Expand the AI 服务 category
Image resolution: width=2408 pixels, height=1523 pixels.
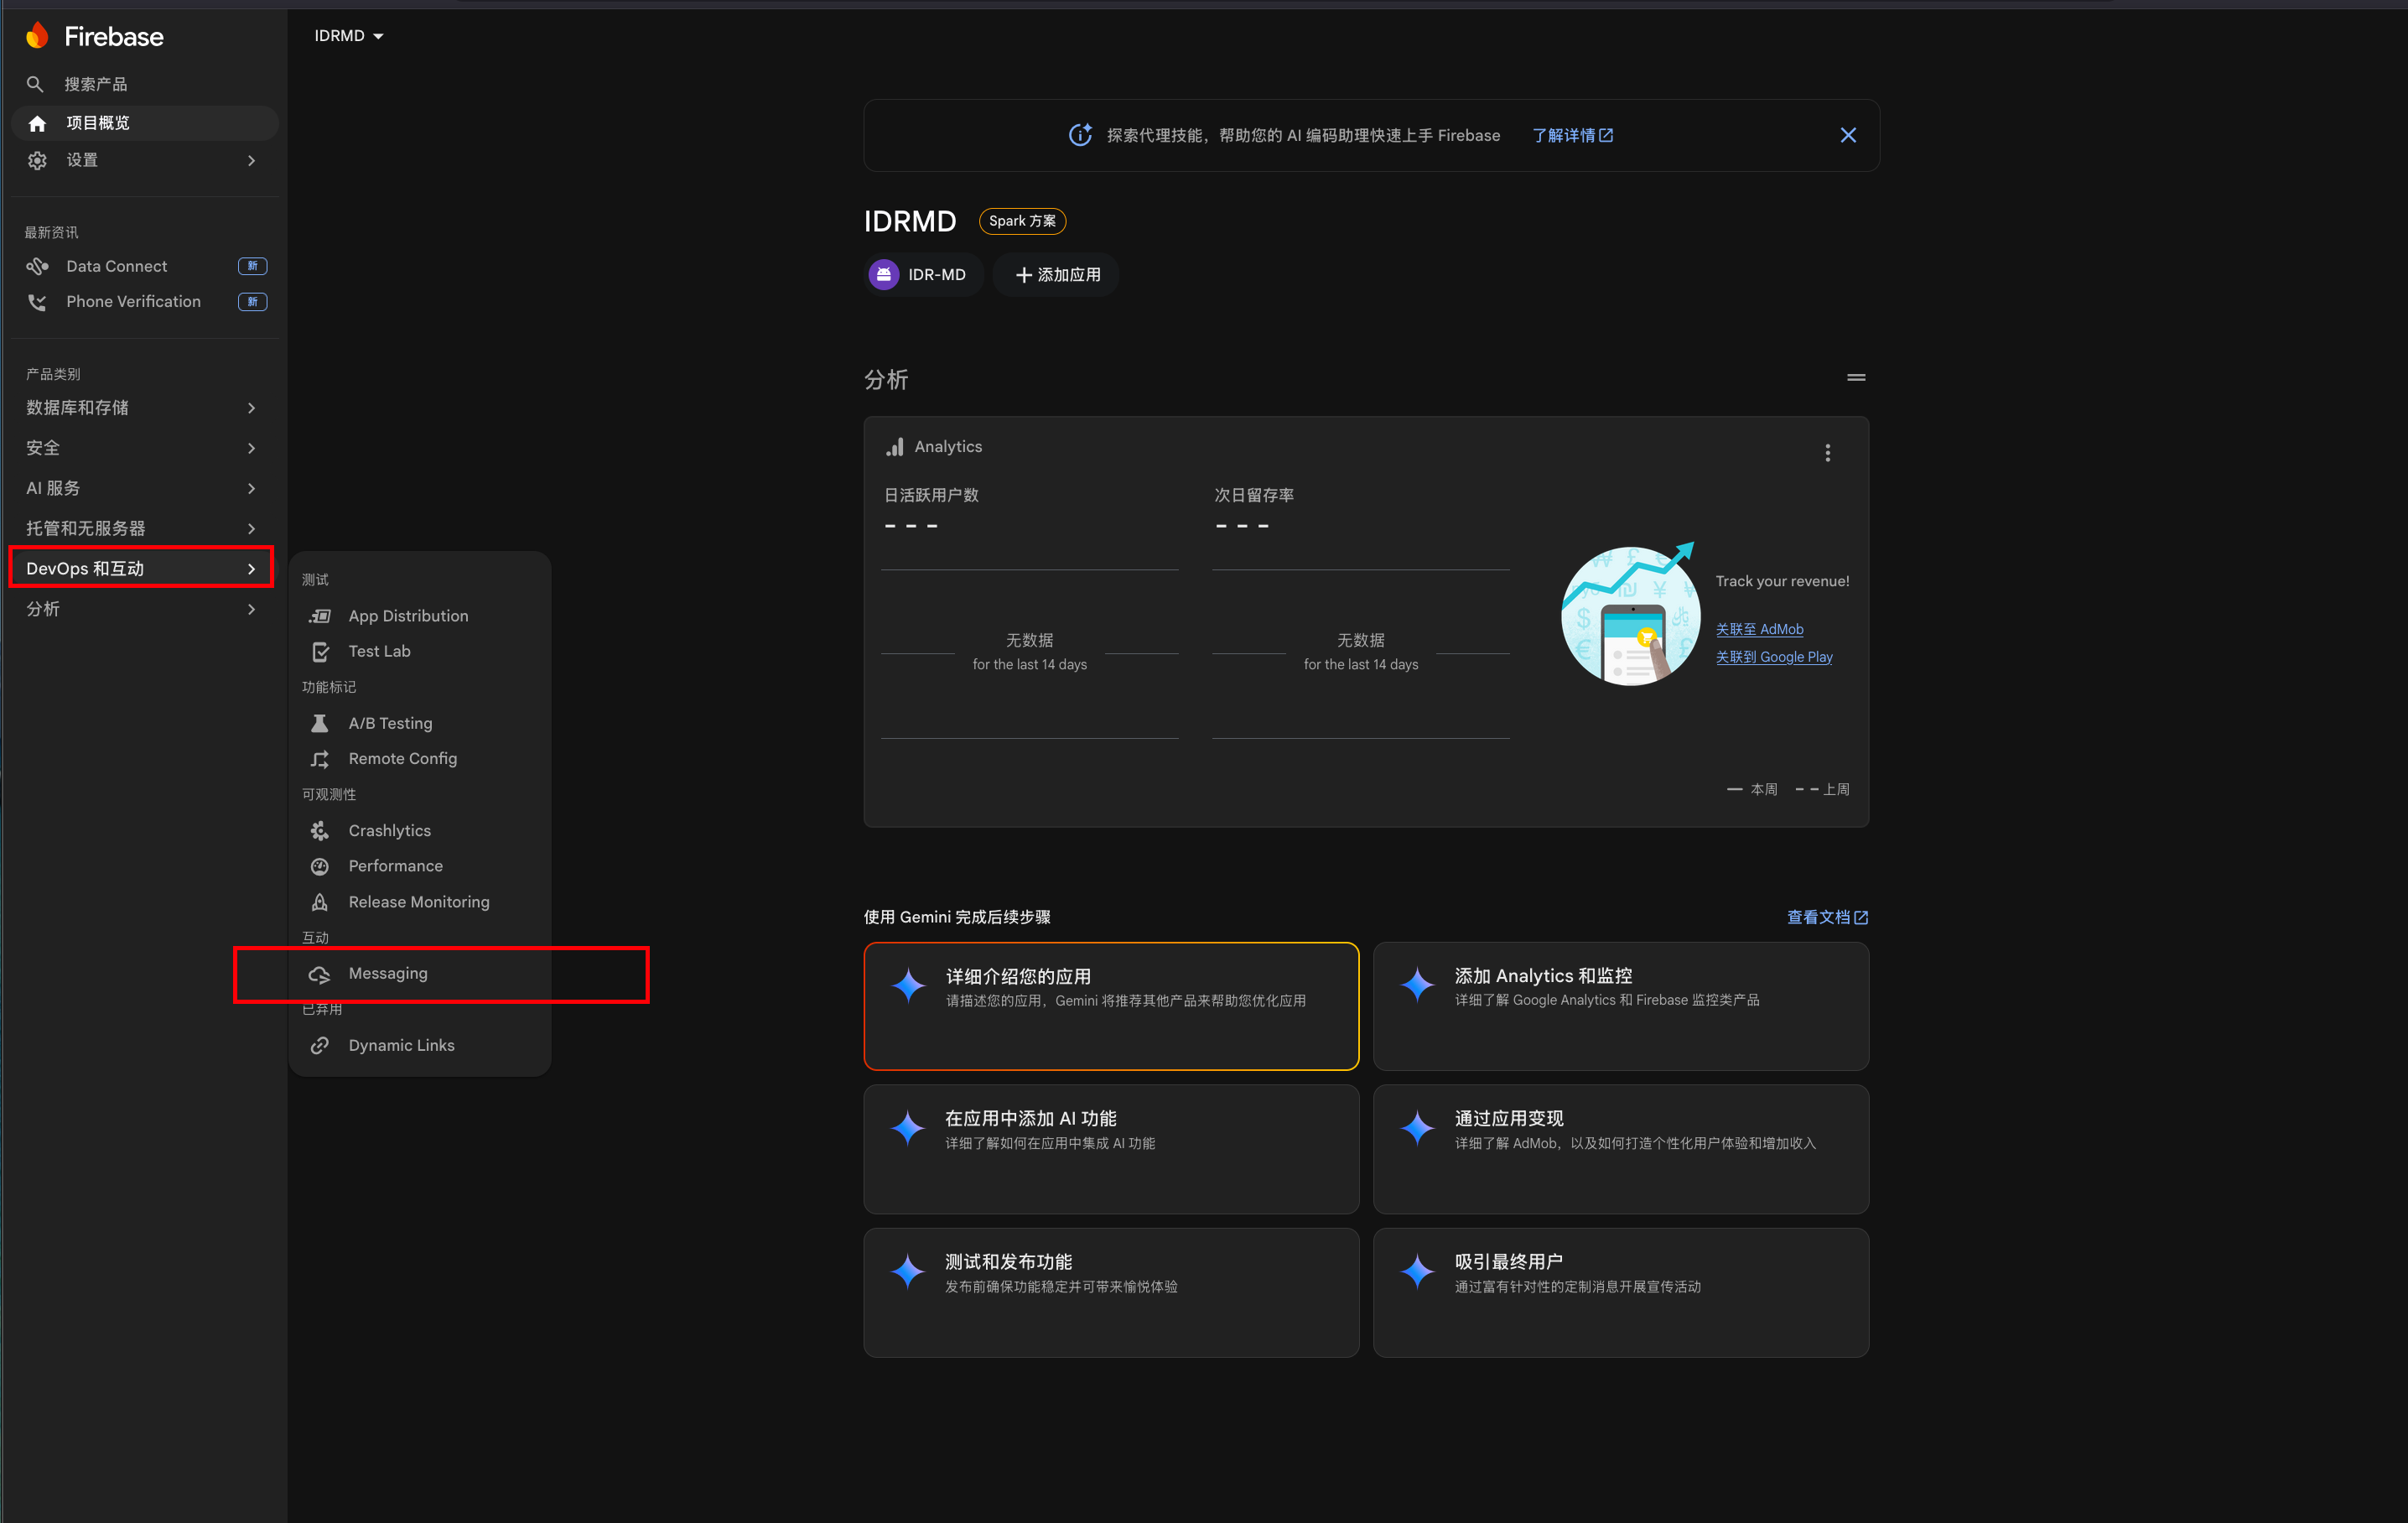pos(141,488)
